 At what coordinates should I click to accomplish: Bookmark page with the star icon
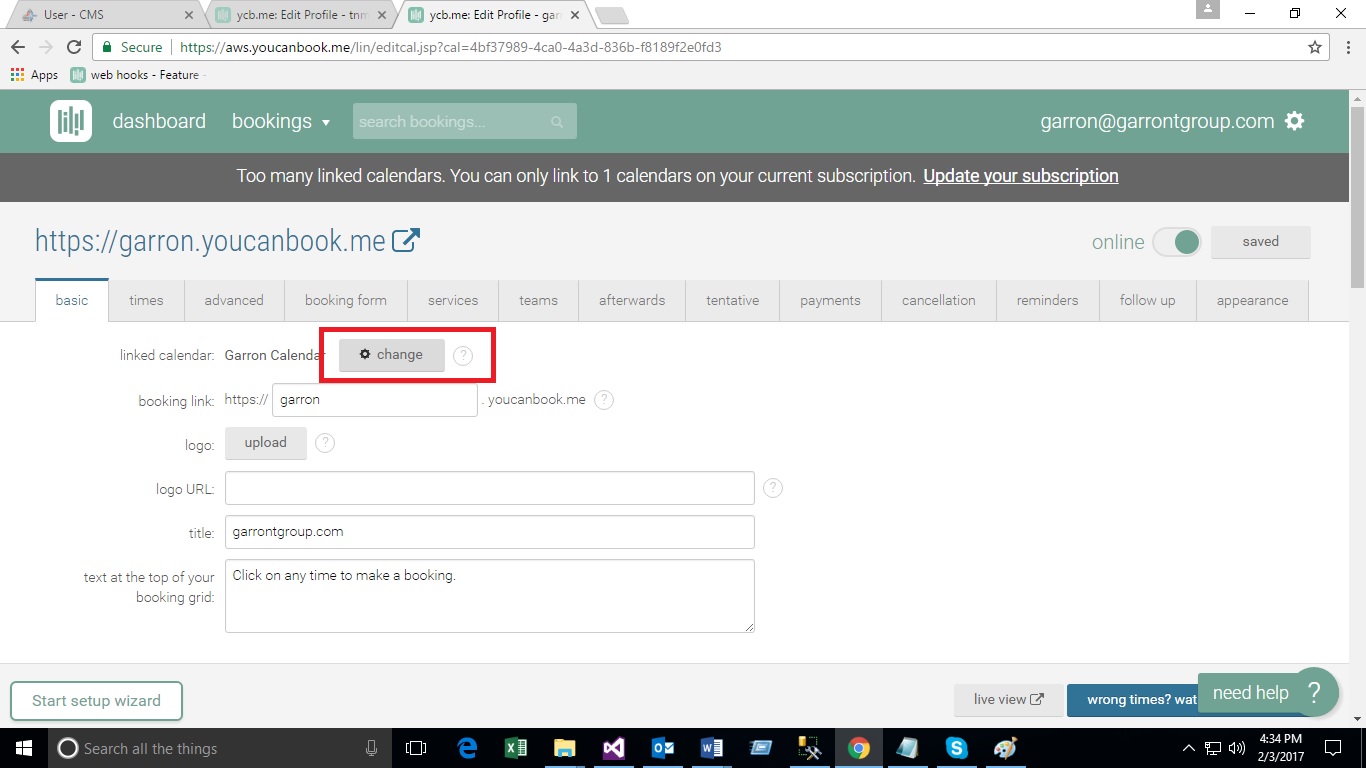click(1315, 47)
